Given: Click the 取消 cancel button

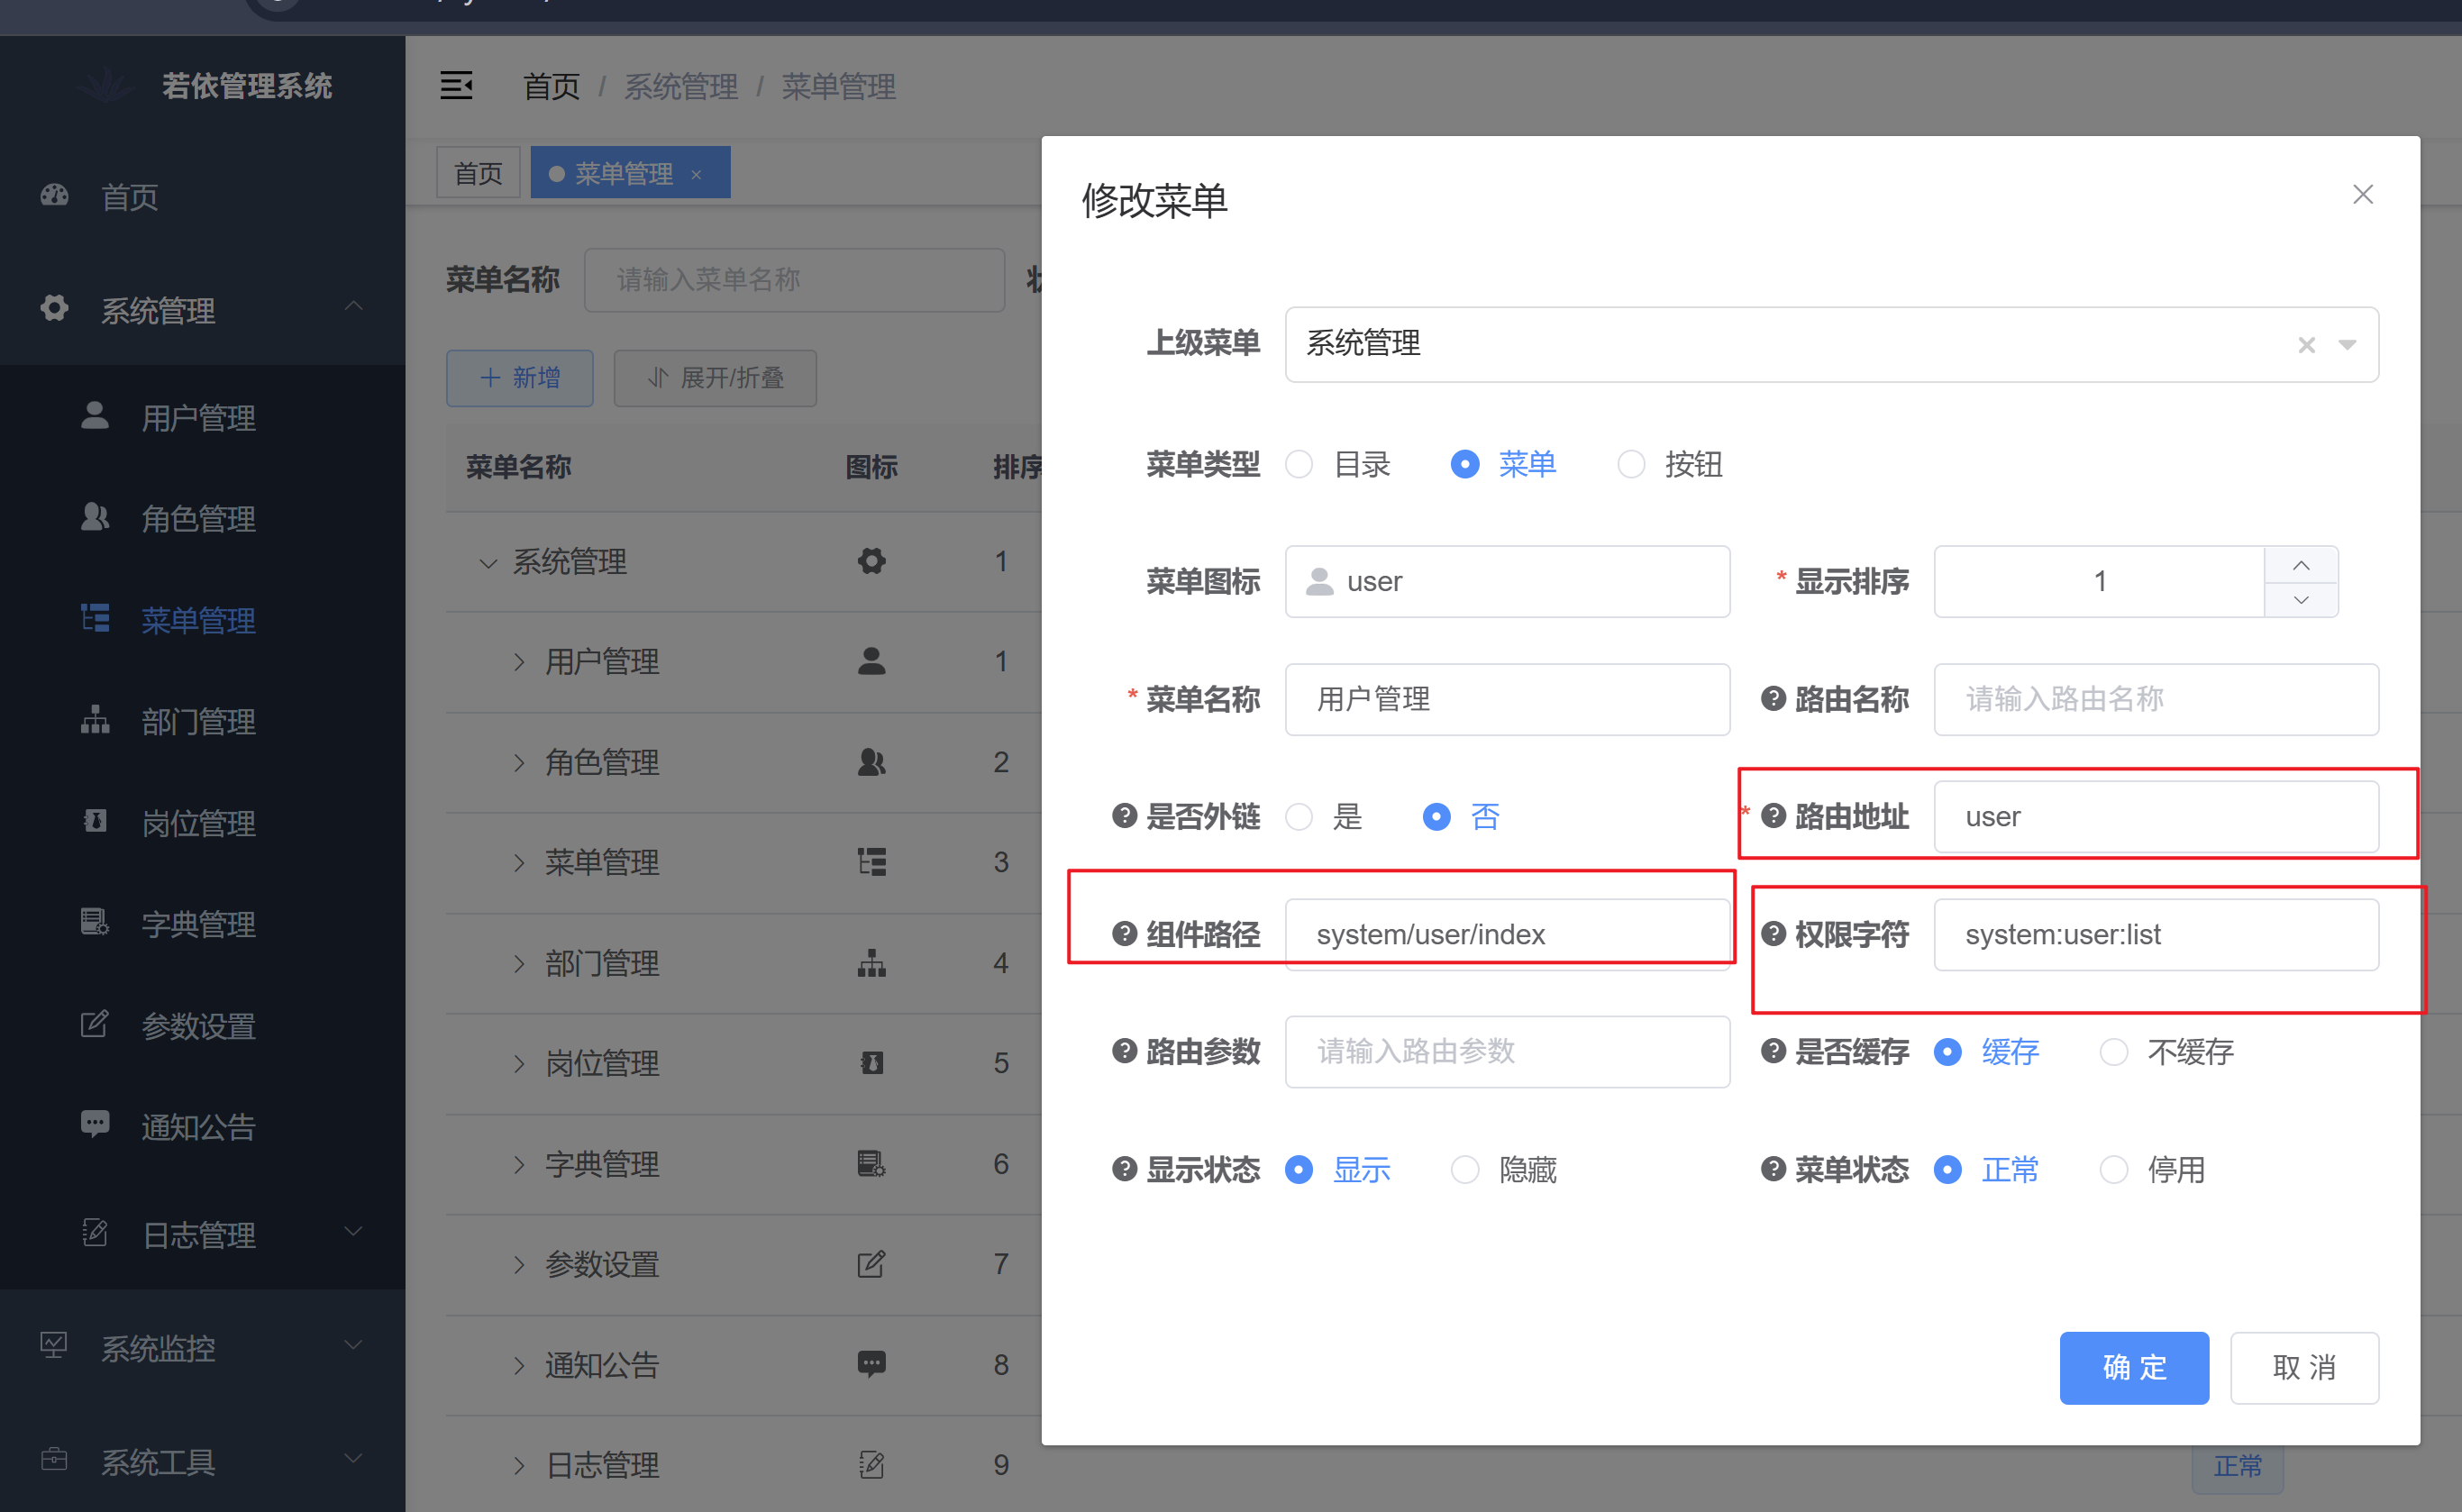Looking at the screenshot, I should point(2303,1367).
